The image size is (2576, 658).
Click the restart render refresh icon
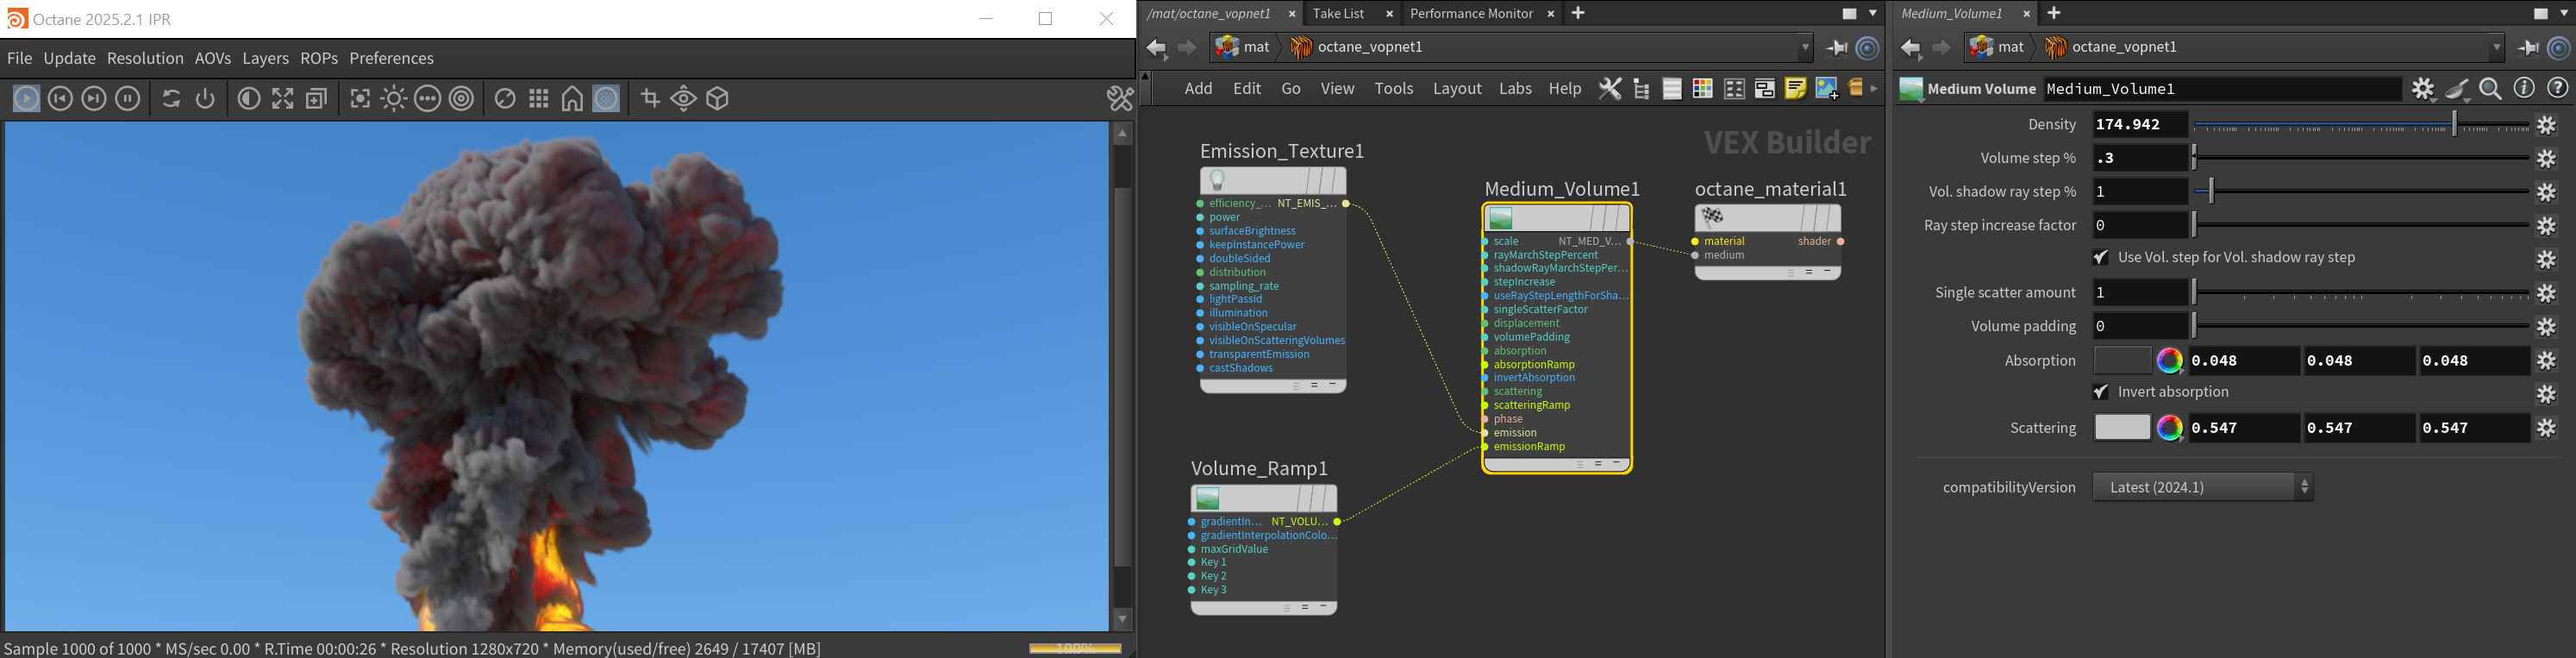click(x=171, y=99)
